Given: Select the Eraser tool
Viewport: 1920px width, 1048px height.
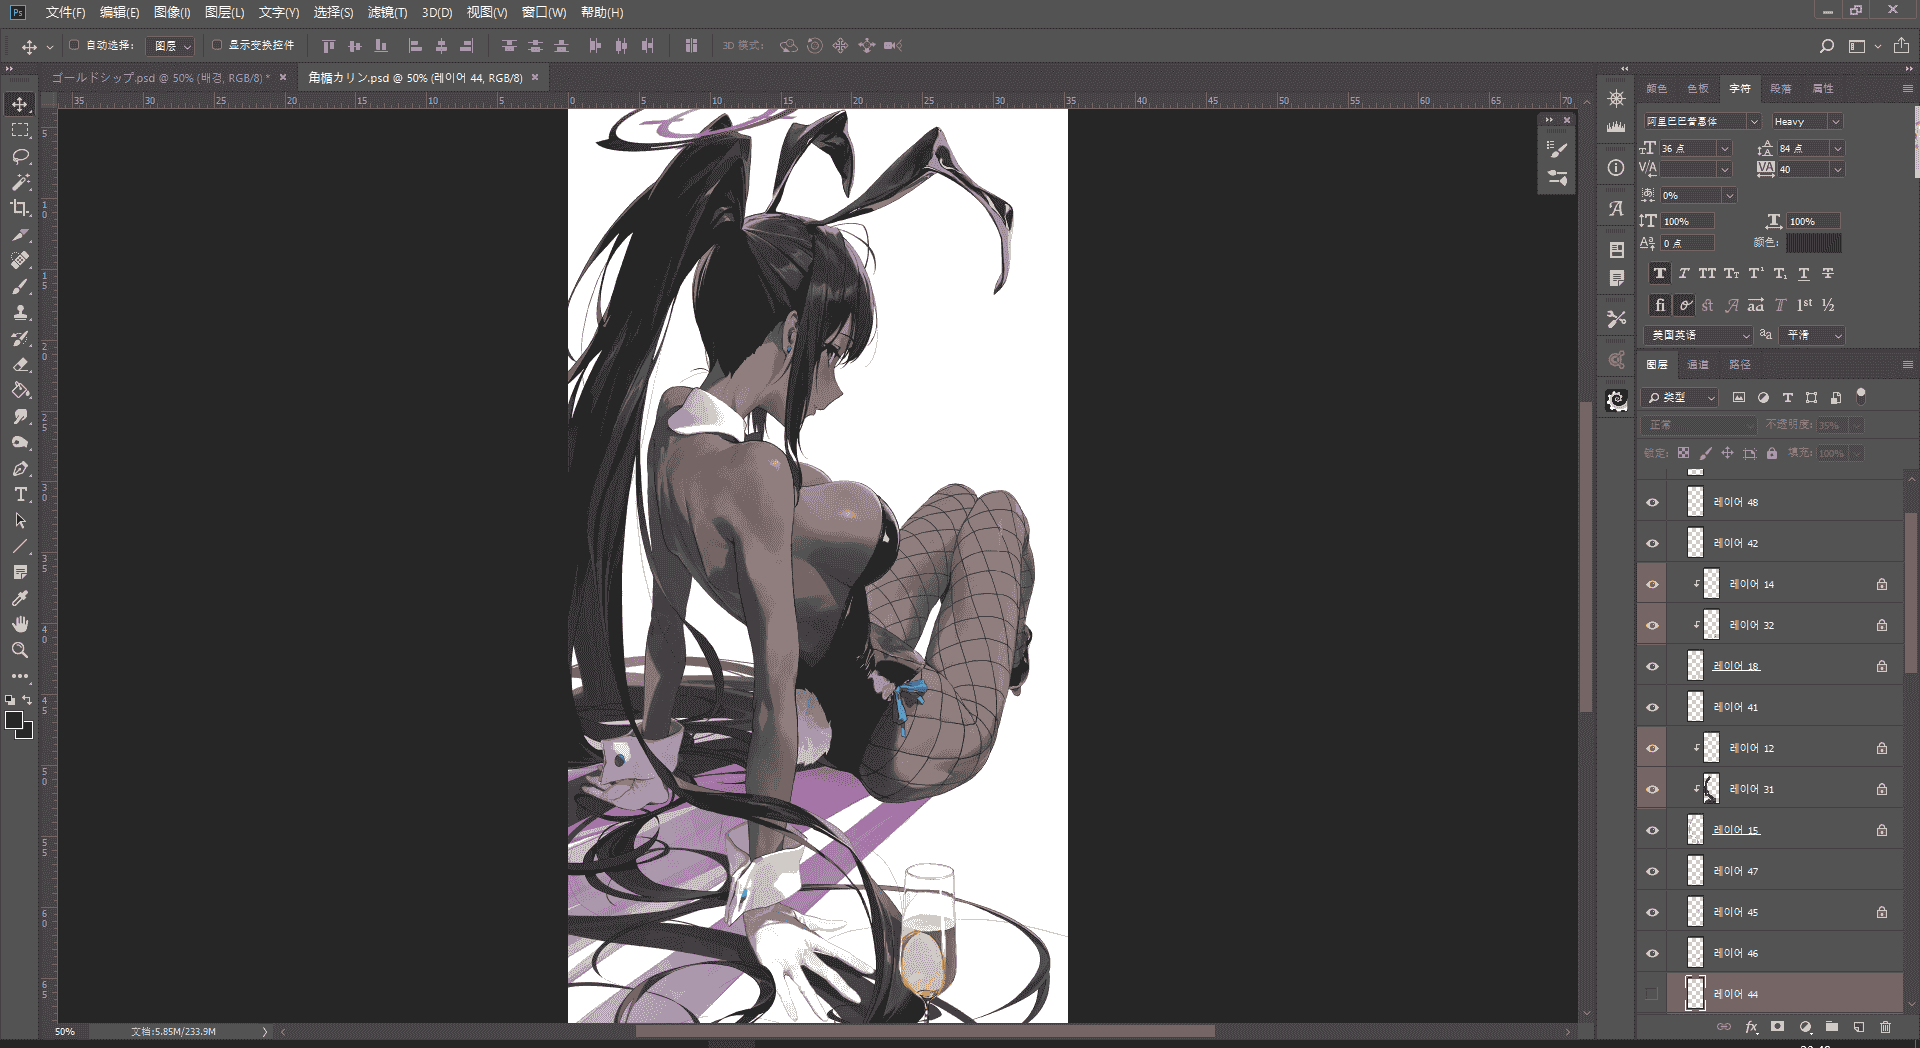Looking at the screenshot, I should click(x=20, y=364).
